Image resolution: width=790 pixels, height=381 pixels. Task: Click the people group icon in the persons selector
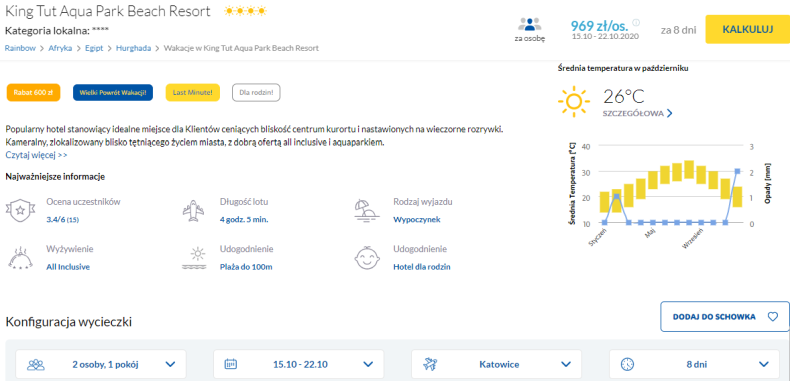[36, 364]
